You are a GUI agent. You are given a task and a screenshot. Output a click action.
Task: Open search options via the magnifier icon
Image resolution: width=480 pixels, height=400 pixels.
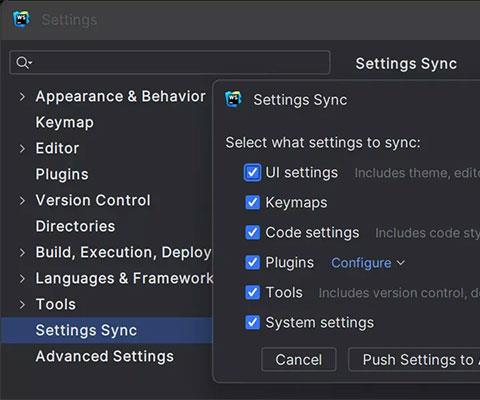24,62
